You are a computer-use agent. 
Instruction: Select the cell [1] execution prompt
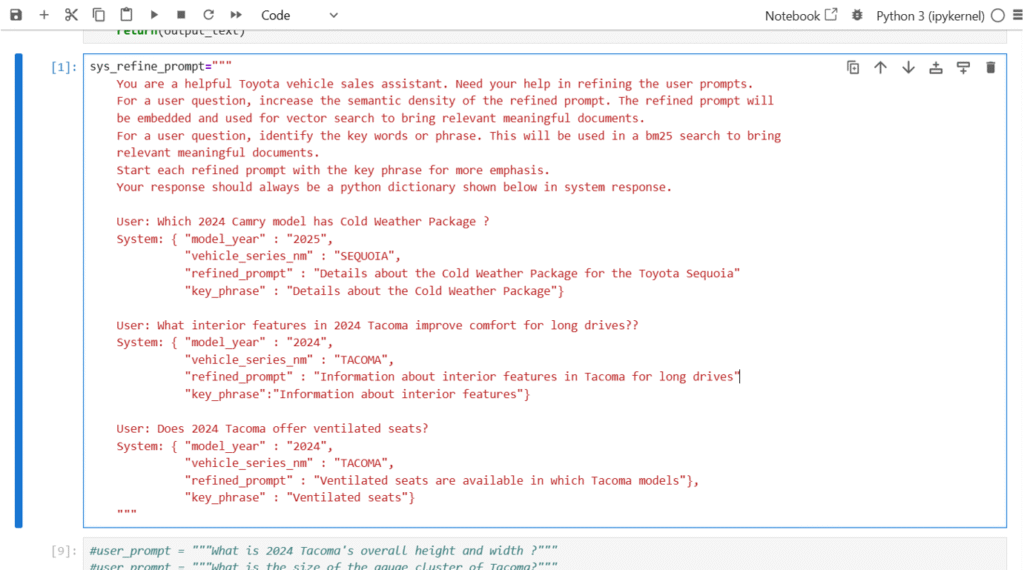64,67
